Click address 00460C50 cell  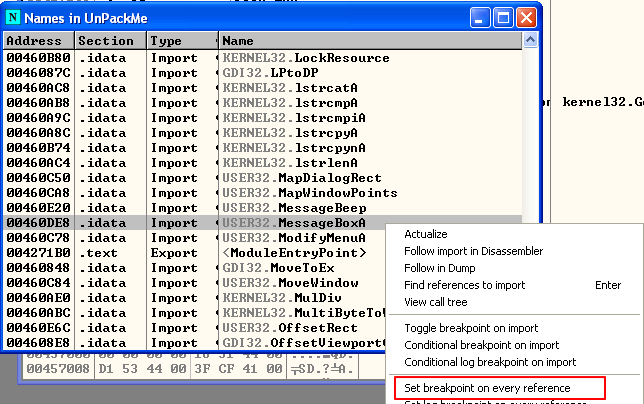[x=39, y=177]
